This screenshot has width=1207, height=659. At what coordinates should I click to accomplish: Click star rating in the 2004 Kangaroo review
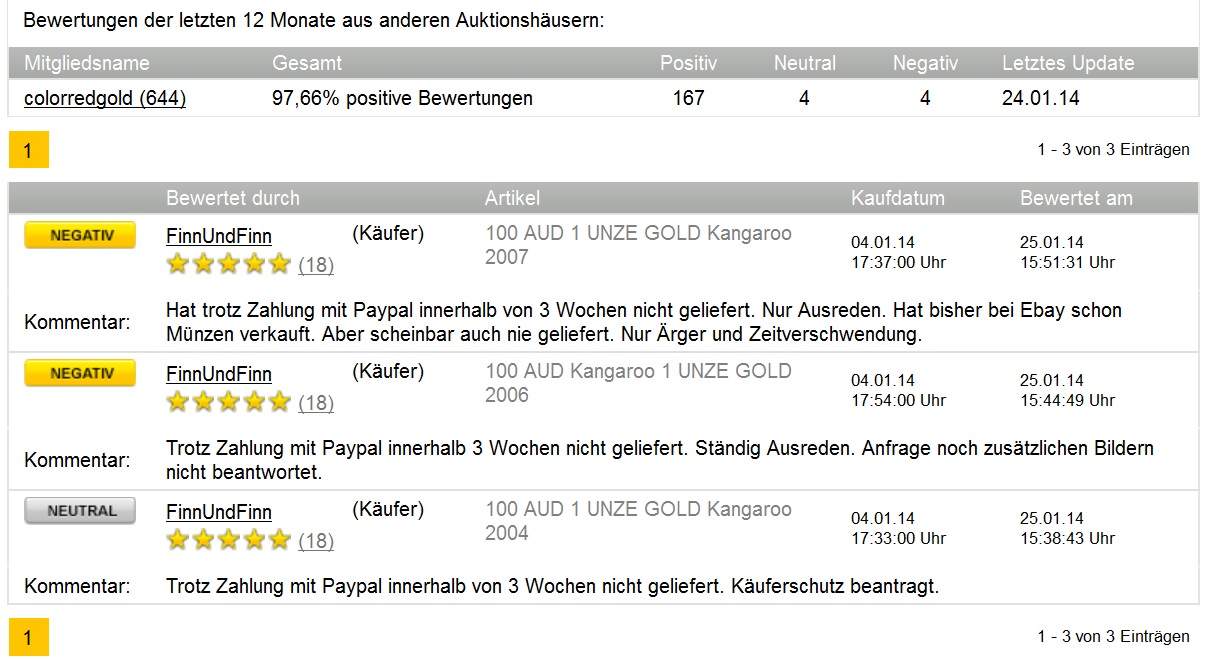click(x=228, y=540)
